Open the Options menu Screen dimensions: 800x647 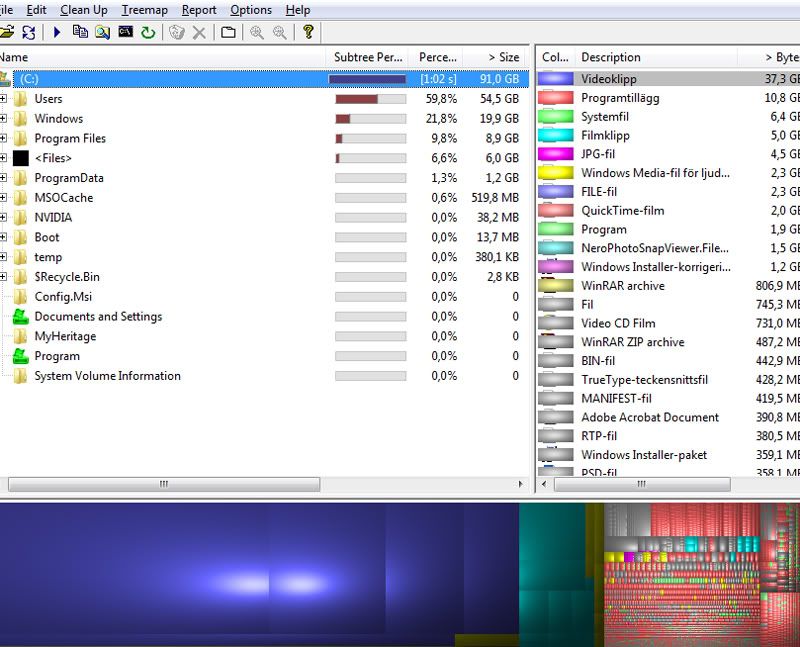click(x=251, y=10)
